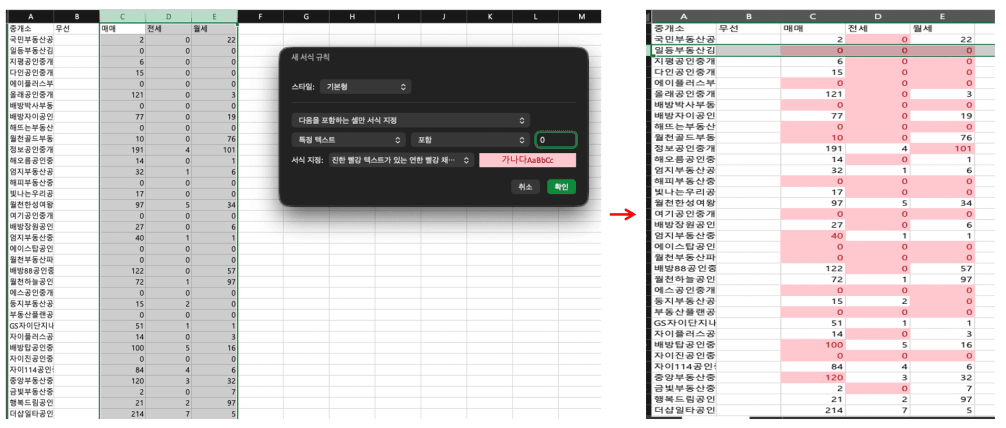The width and height of the screenshot is (1006, 428).
Task: Select column A header in original sheet
Action: 30,16
